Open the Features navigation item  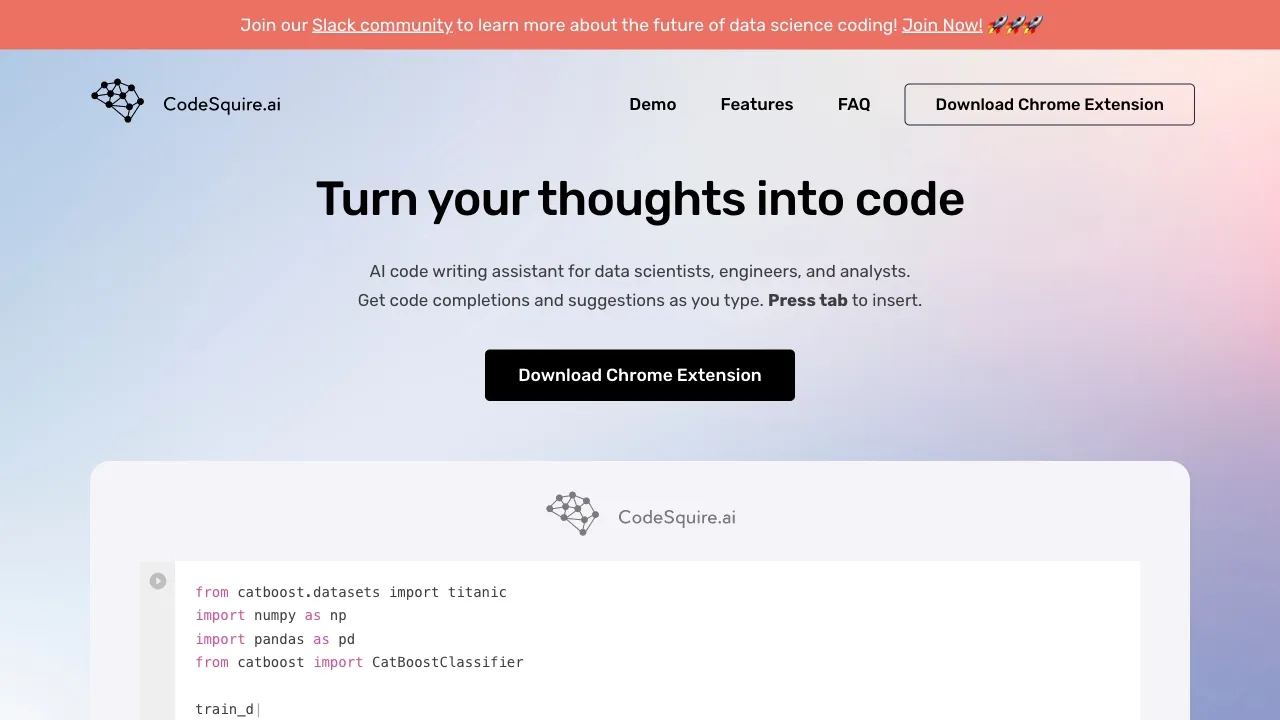pos(756,104)
